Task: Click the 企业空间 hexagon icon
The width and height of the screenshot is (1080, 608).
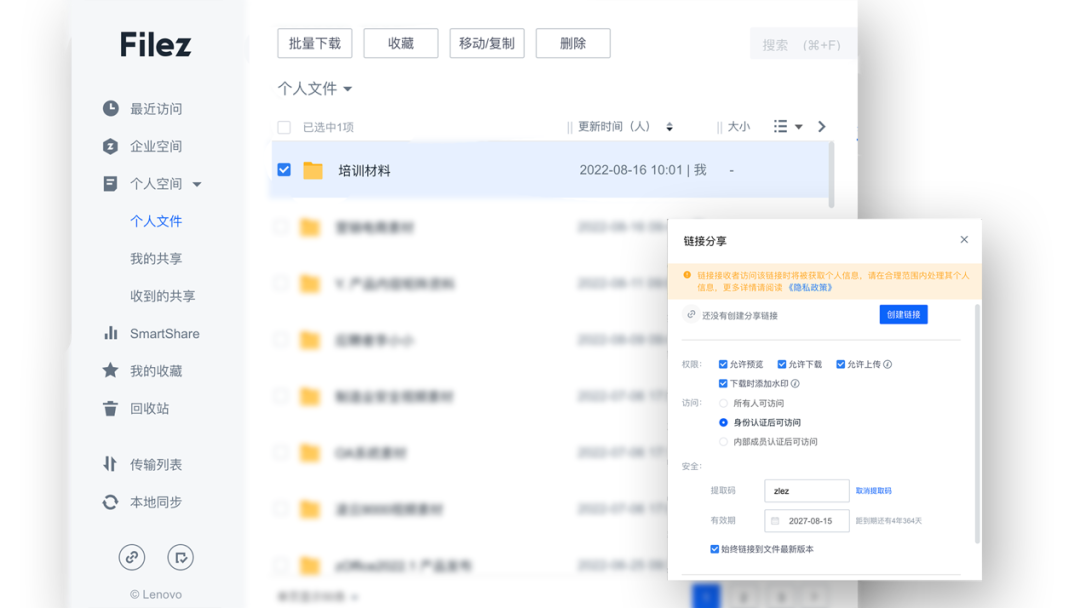Action: [x=110, y=146]
